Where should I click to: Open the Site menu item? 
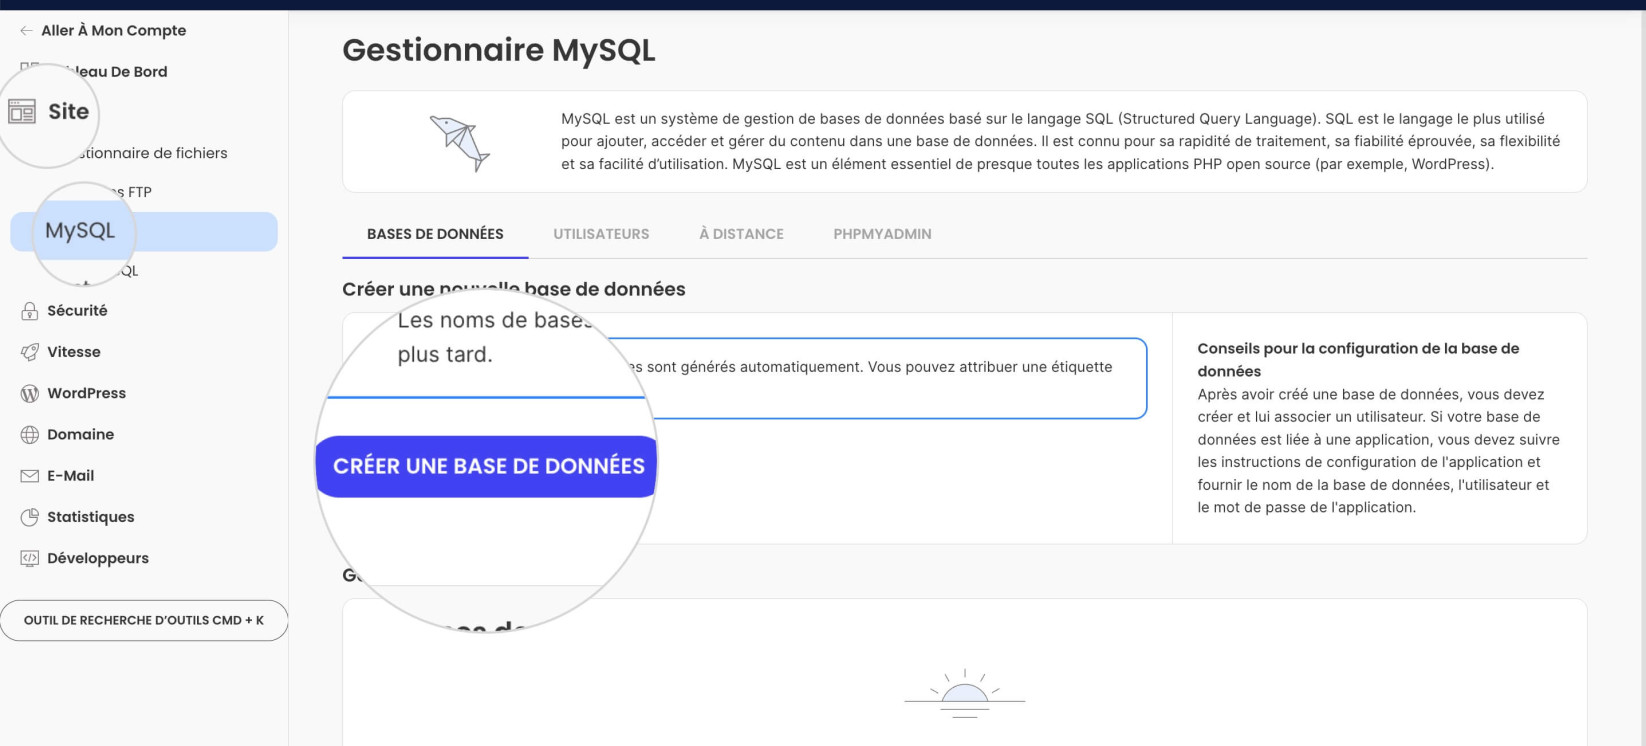(x=68, y=111)
